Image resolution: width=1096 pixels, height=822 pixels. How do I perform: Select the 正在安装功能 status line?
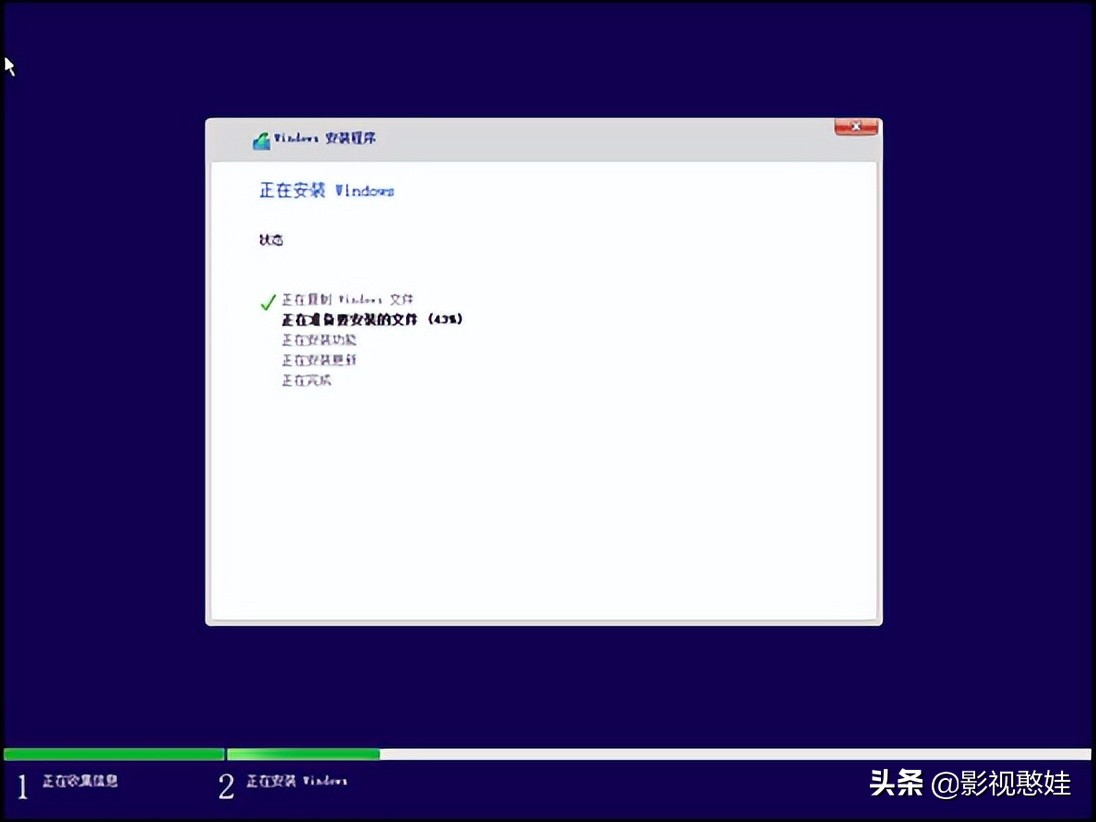320,339
